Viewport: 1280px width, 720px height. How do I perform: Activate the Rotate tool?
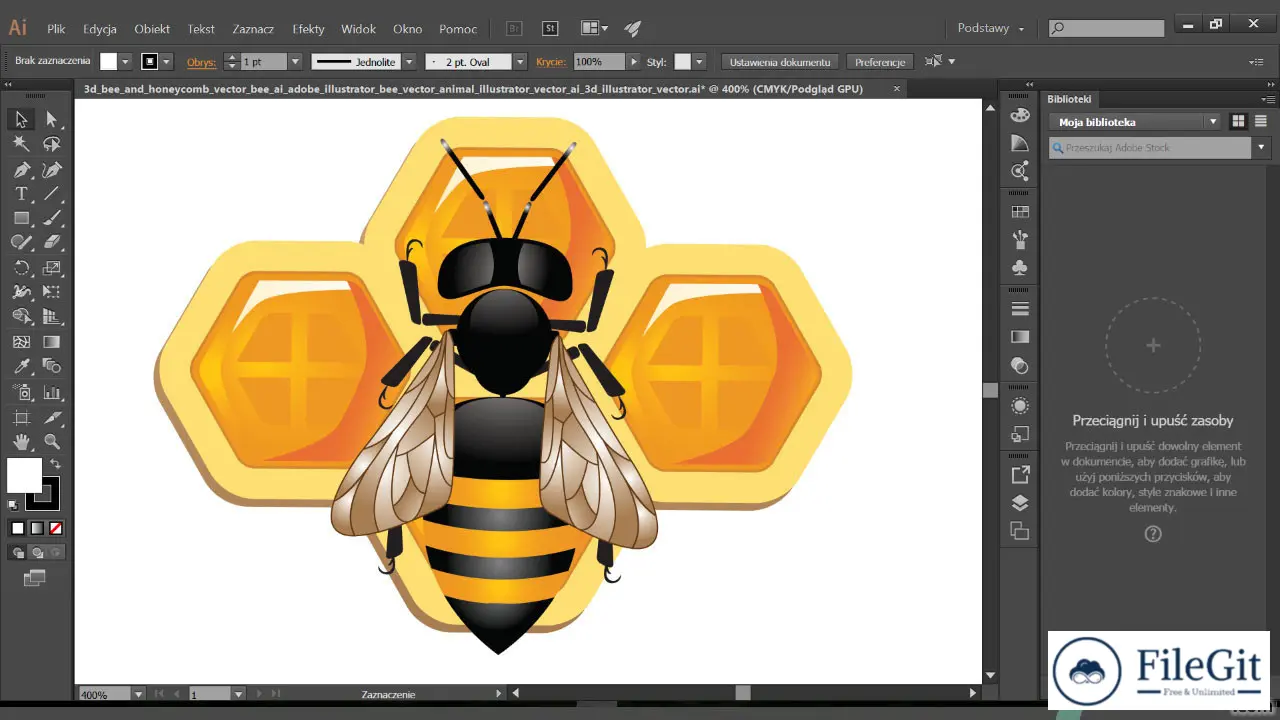click(21, 268)
